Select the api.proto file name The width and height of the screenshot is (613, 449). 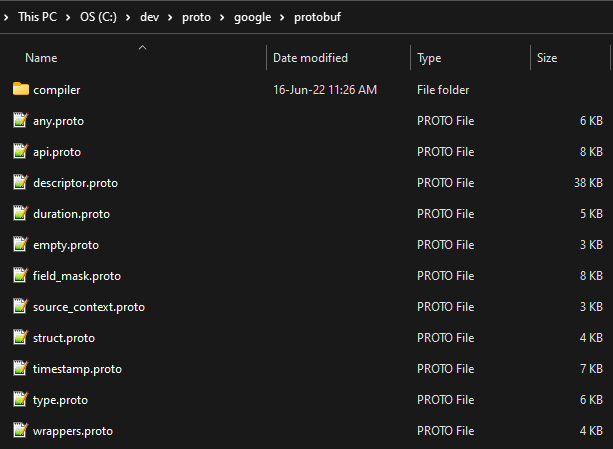pos(57,152)
